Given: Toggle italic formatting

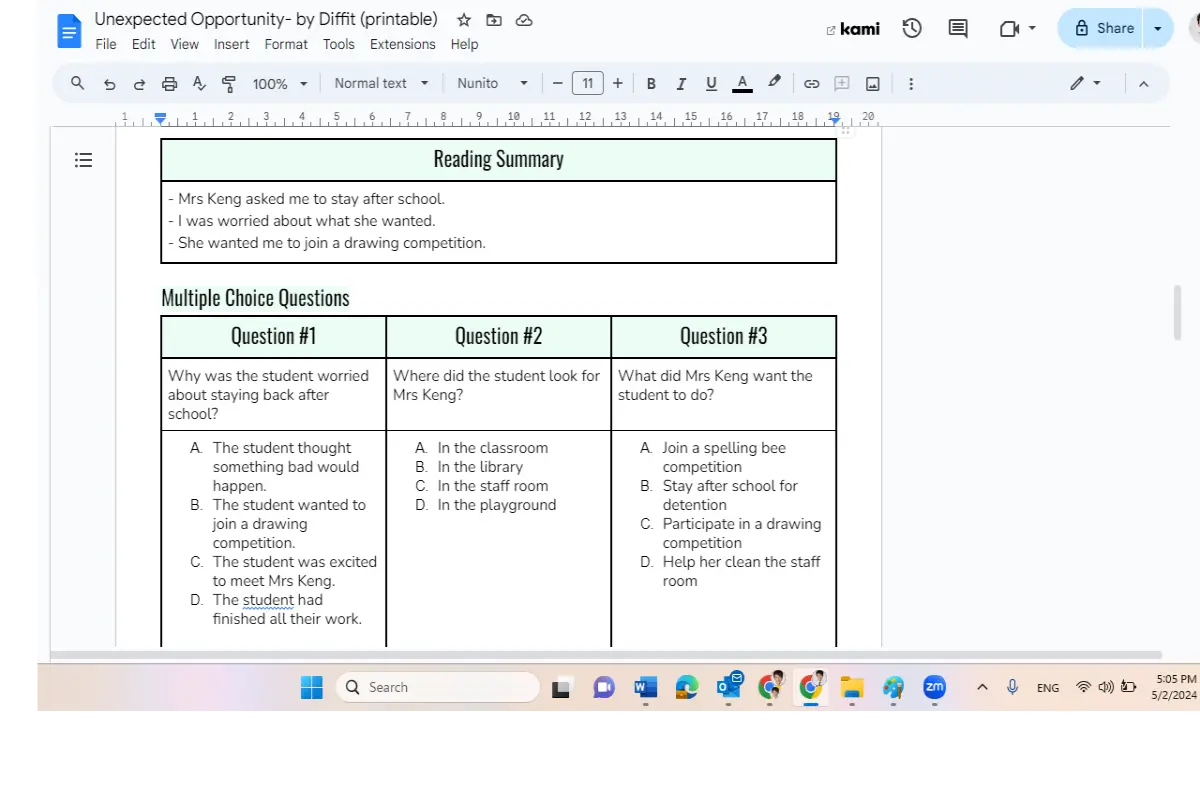Looking at the screenshot, I should pyautogui.click(x=682, y=84).
